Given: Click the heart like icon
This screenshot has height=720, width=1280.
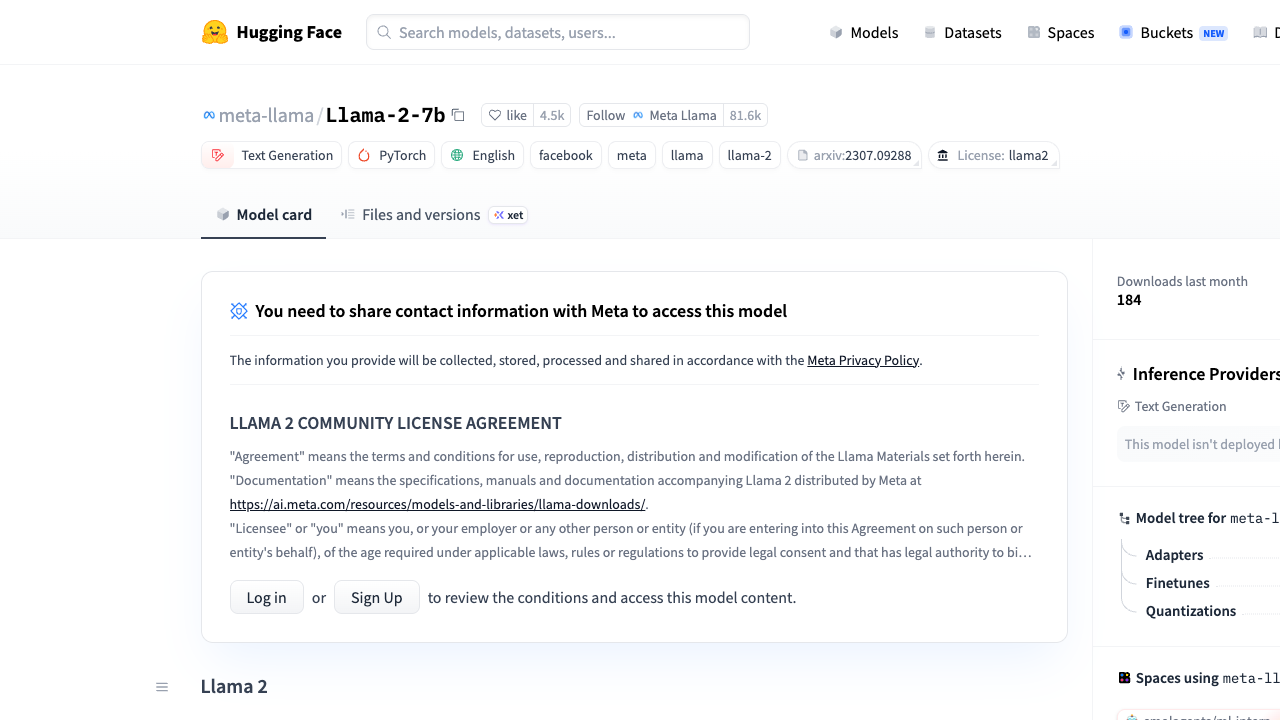Looking at the screenshot, I should 495,115.
